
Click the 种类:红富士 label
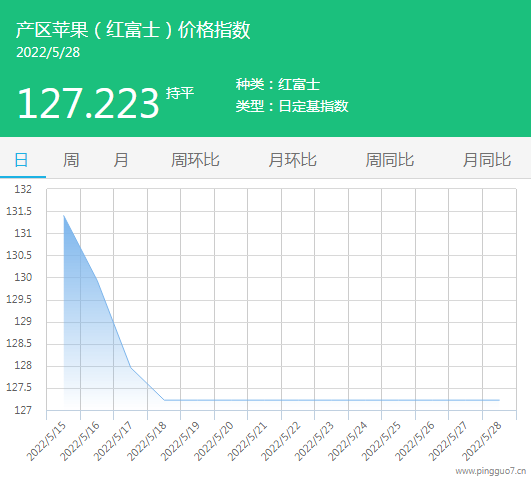[278, 84]
